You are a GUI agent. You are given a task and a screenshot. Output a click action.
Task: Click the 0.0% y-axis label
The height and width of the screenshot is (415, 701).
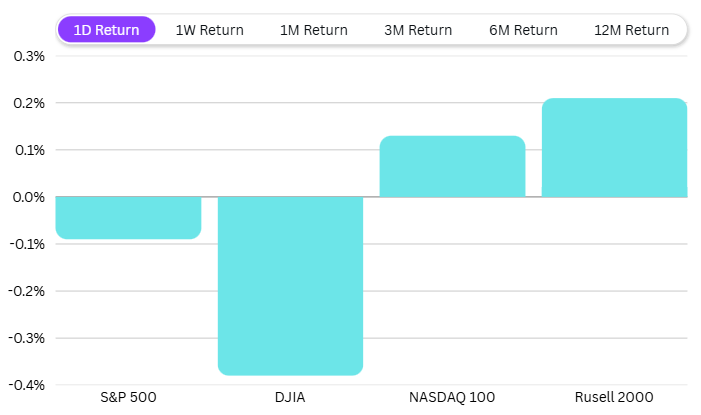pos(29,197)
